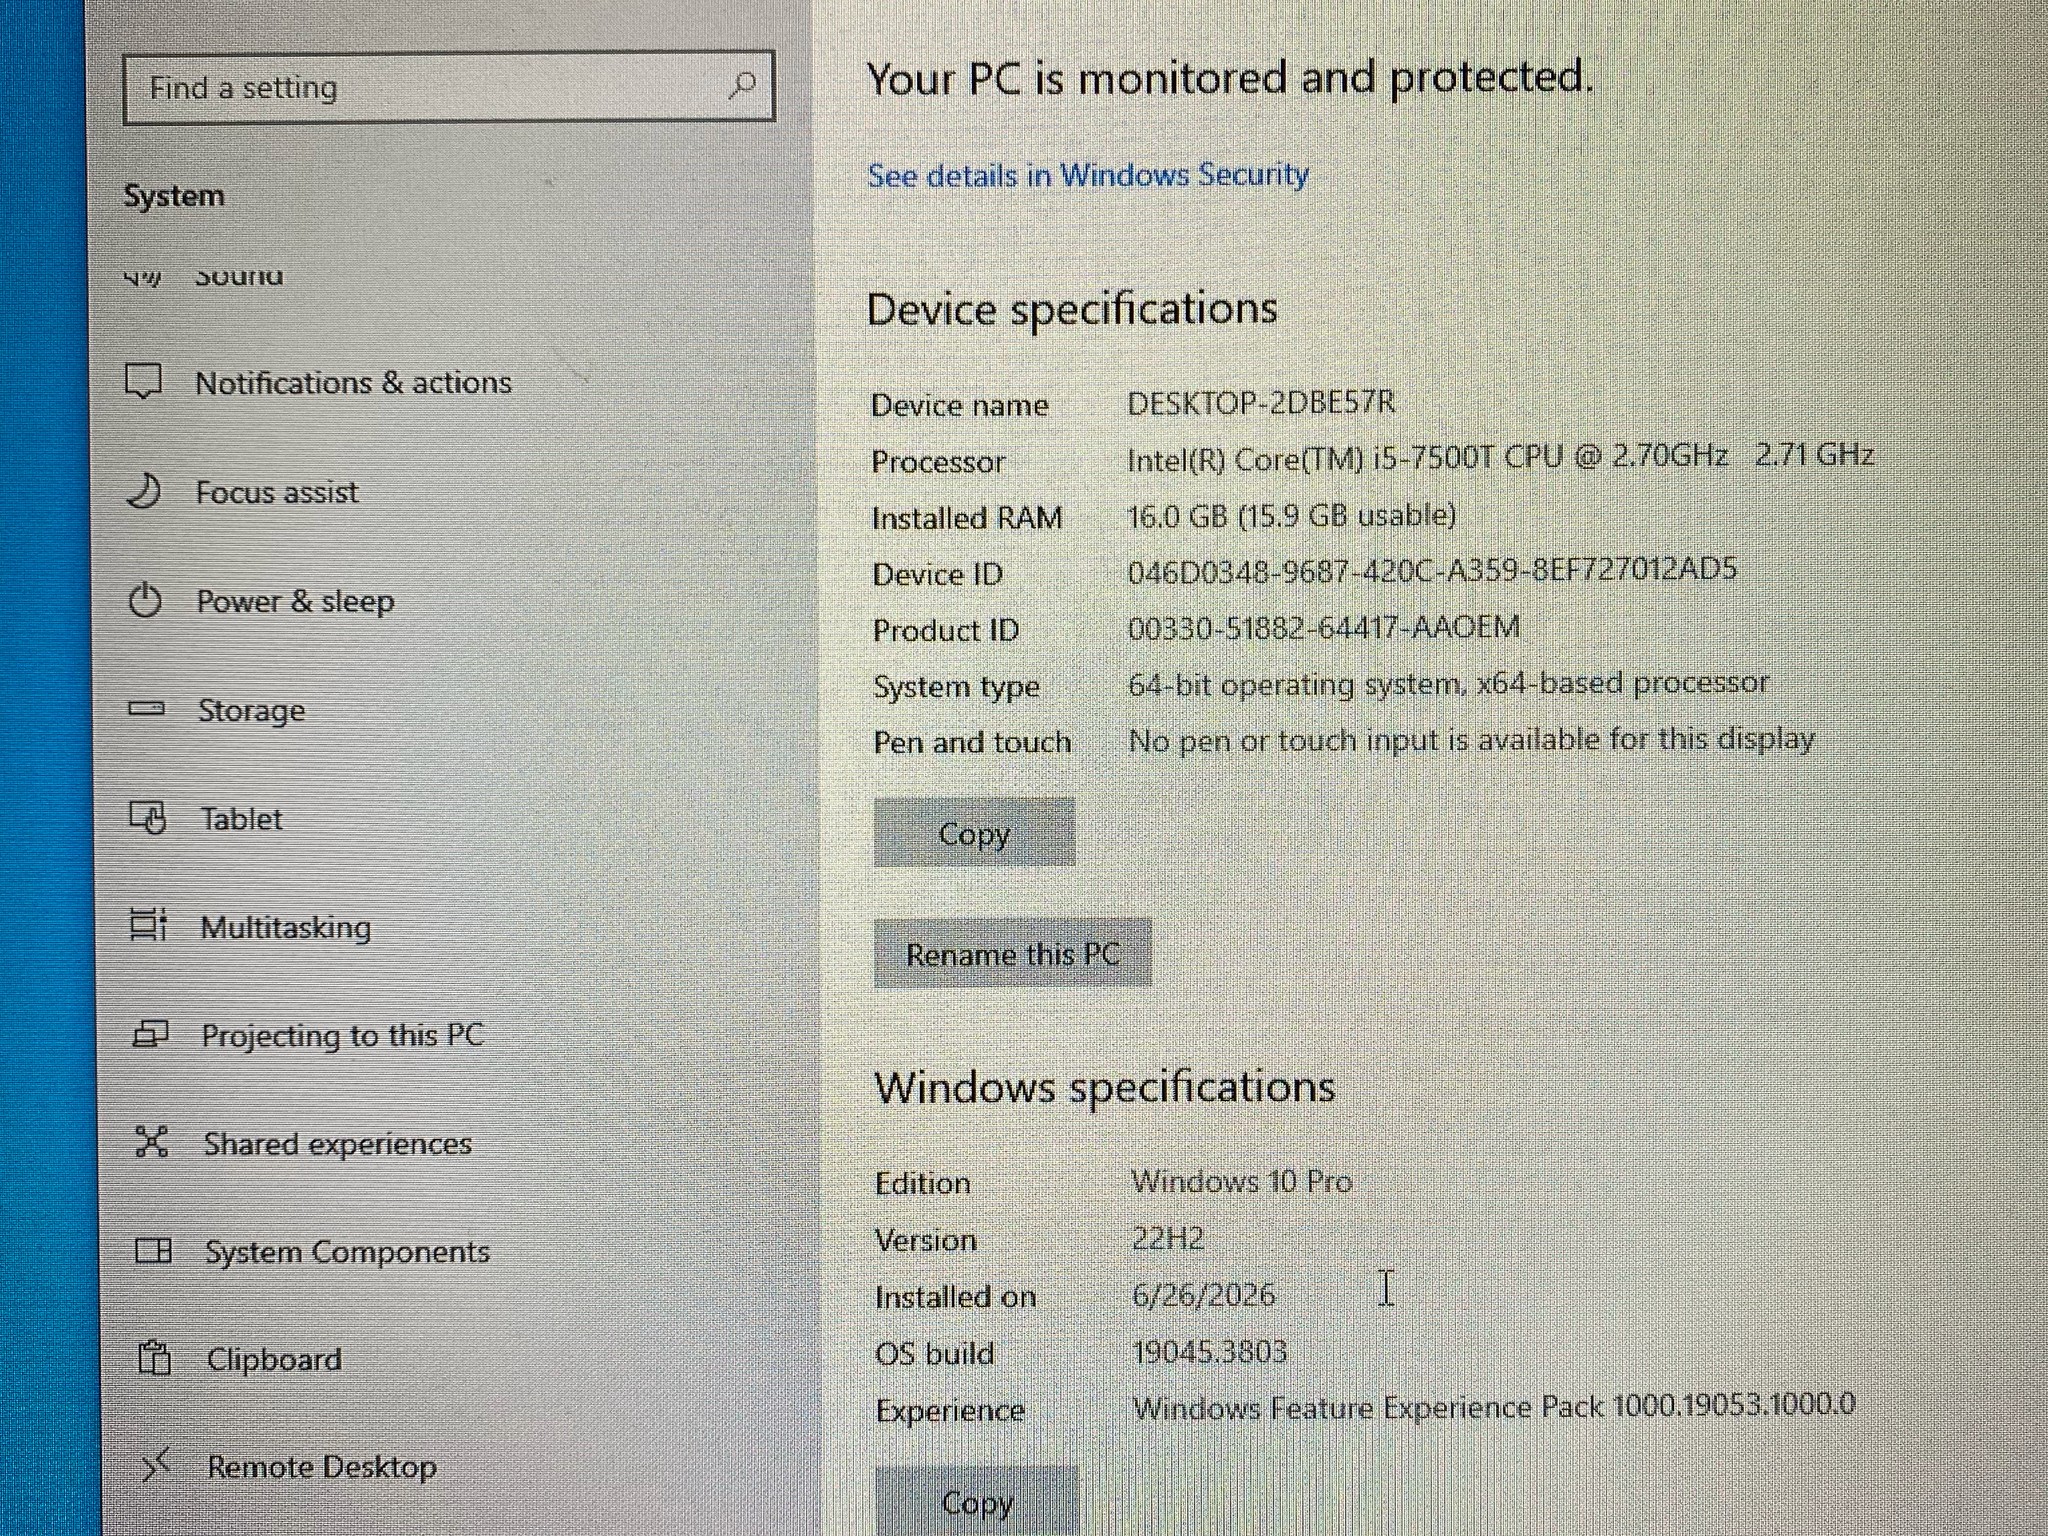Click the version value 22H2
The image size is (2048, 1536).
(1167, 1238)
